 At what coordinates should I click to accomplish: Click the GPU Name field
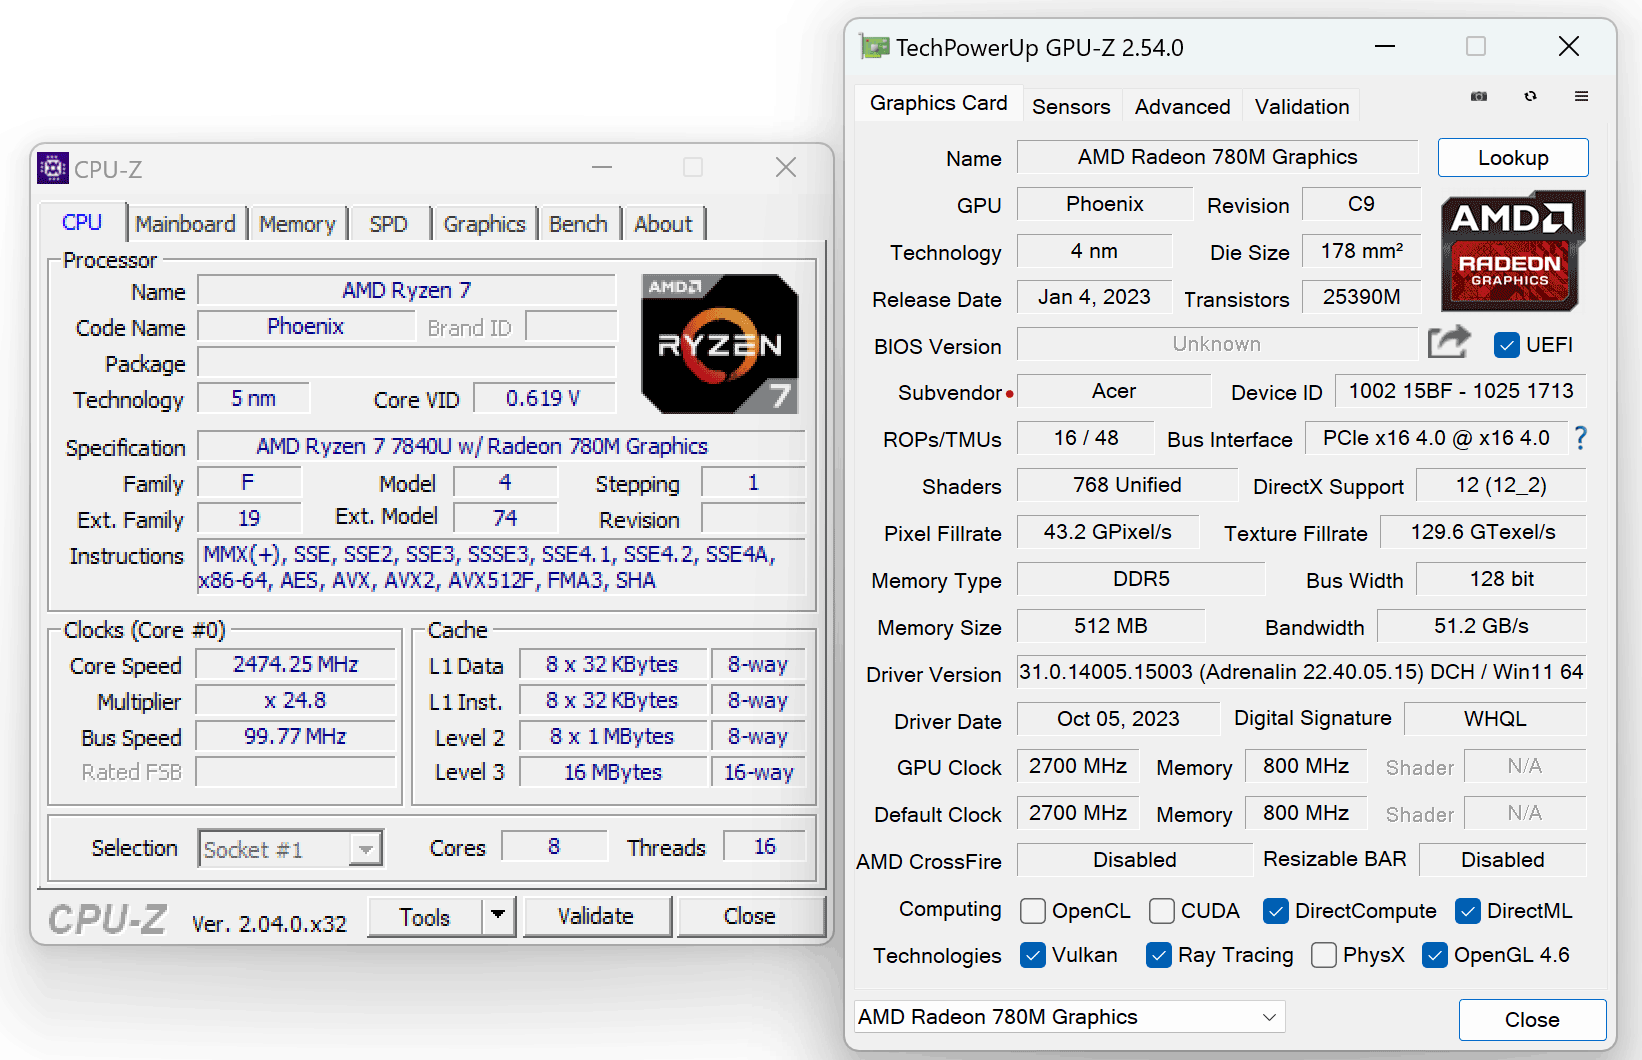pos(1218,157)
